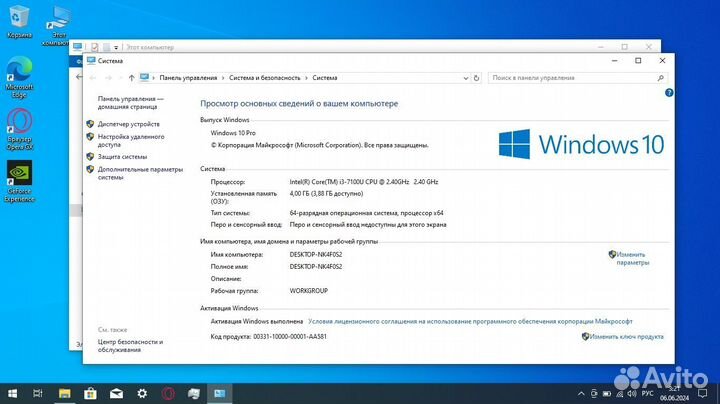Click the breadcrumb computer icon in address bar
Image resolution: width=720 pixels, height=404 pixels.
(144, 78)
